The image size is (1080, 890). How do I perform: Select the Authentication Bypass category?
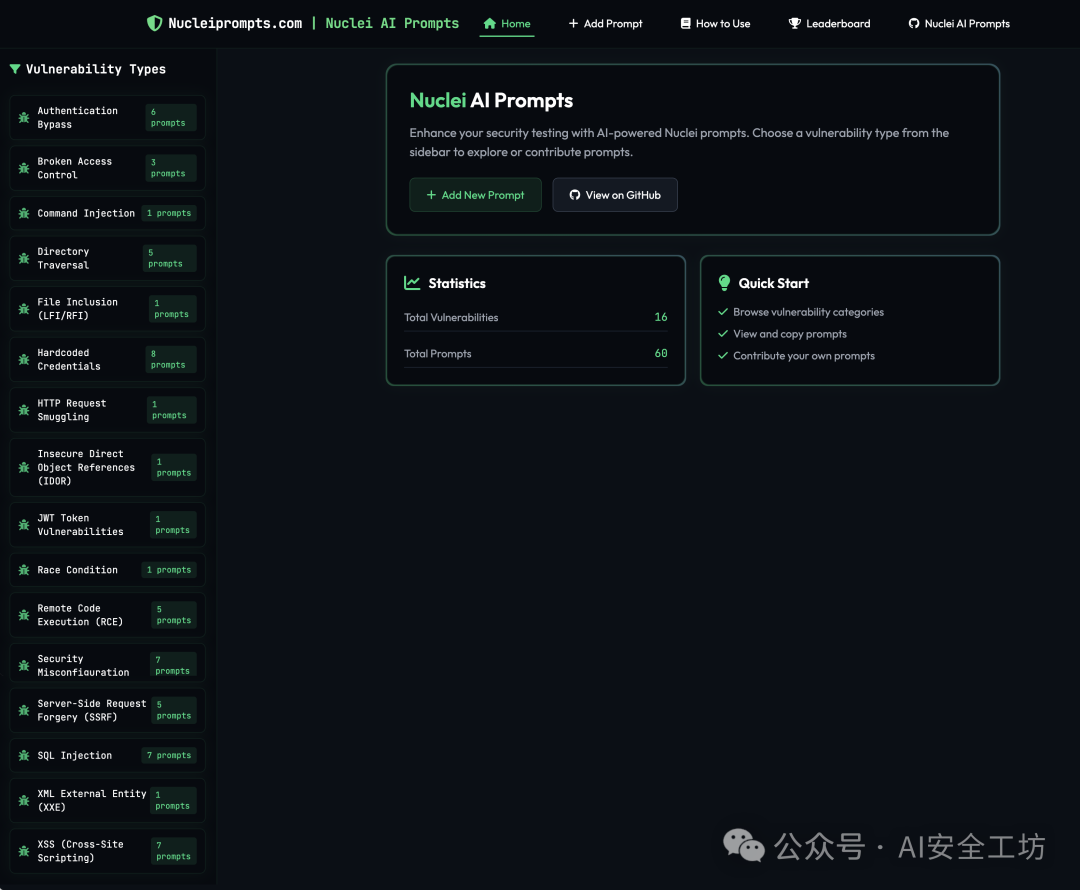pos(107,118)
